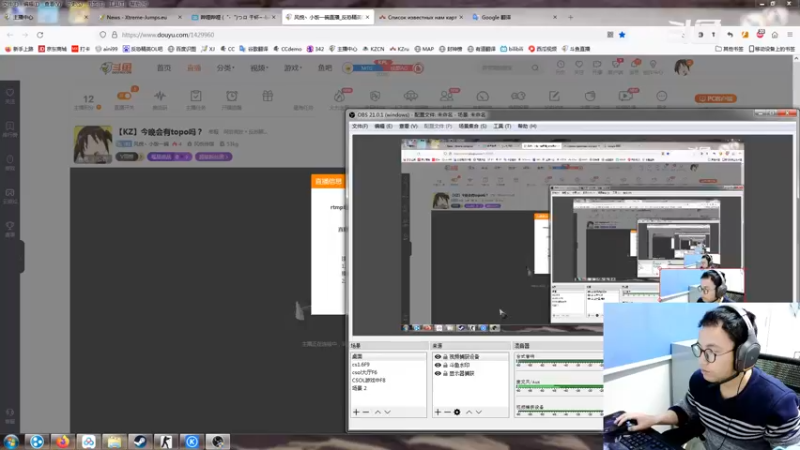
Task: Open Windows Start button
Action: click(x=11, y=441)
